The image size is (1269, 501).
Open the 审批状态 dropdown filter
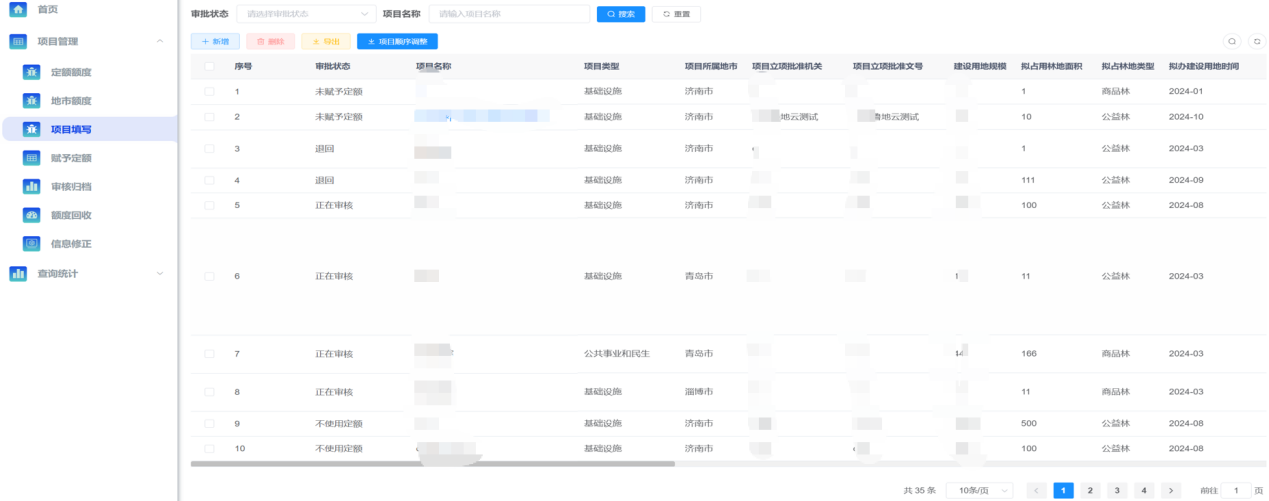[x=305, y=14]
